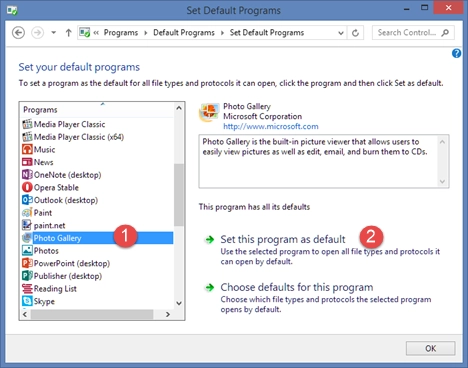Choose defaults for this program
The height and width of the screenshot is (368, 468).
click(x=297, y=287)
